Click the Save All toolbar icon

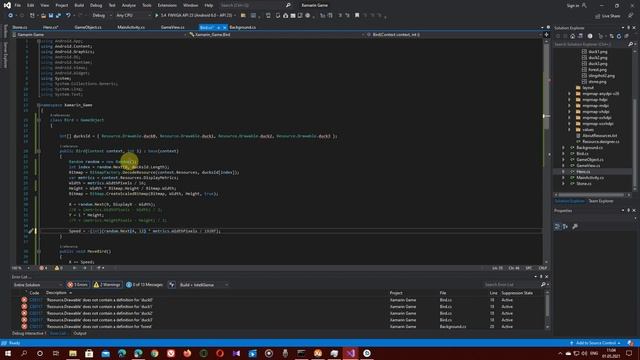tap(58, 16)
